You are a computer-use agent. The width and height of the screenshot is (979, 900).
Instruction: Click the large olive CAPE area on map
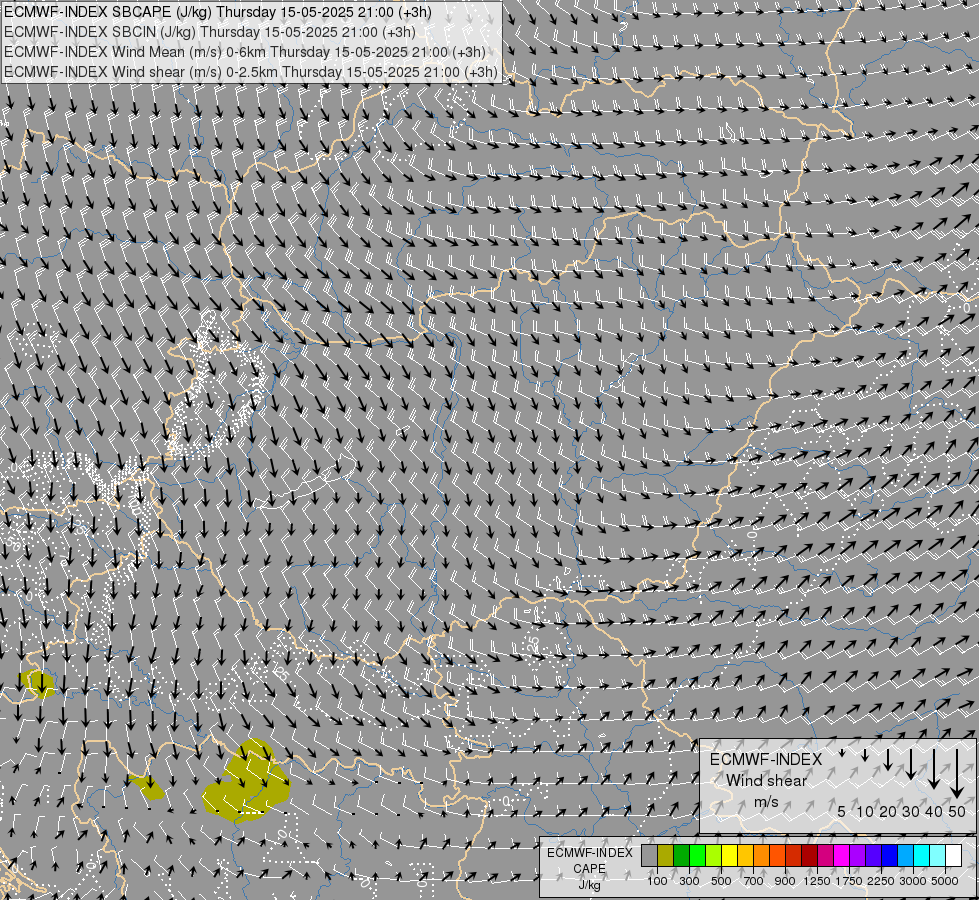point(247,784)
